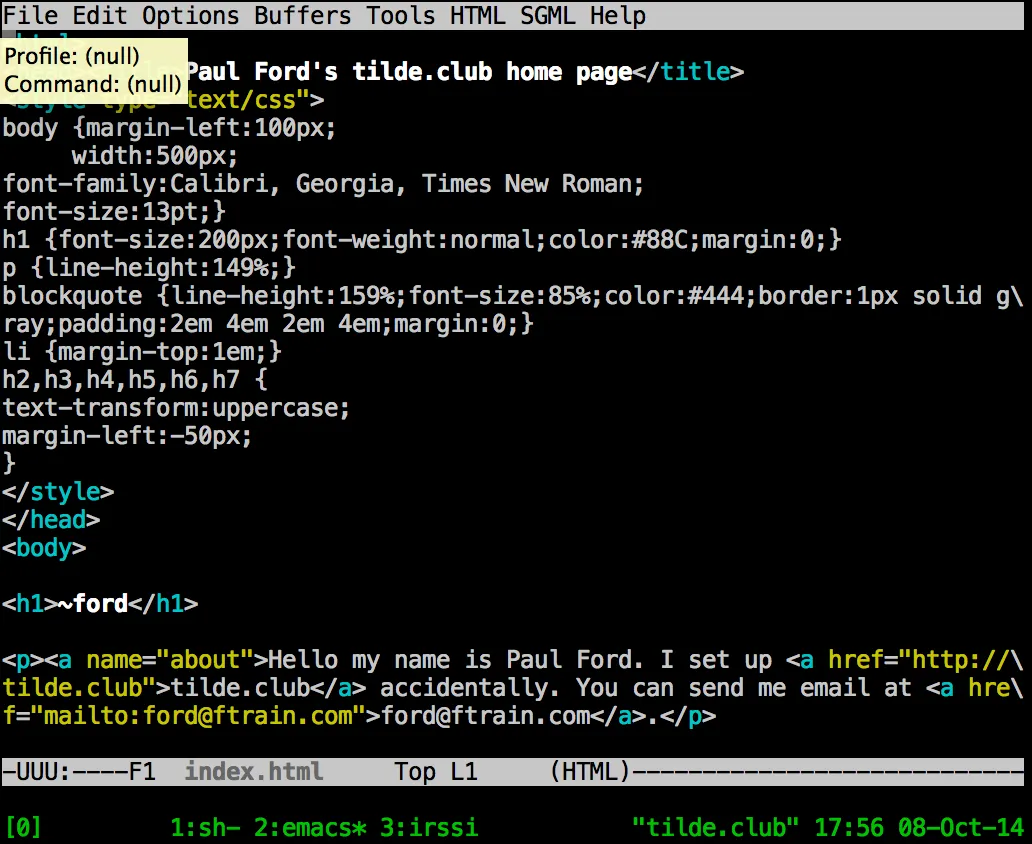The width and height of the screenshot is (1032, 844).
Task: Click the [0] tmux session indicator
Action: pyautogui.click(x=23, y=827)
